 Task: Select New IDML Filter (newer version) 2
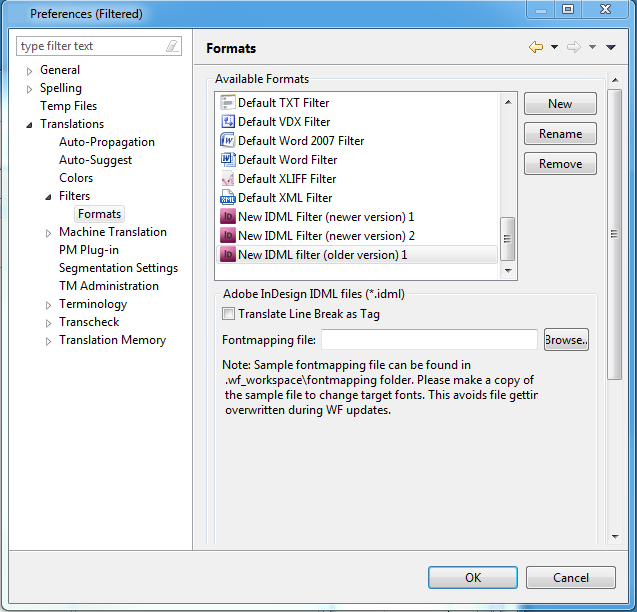click(326, 236)
